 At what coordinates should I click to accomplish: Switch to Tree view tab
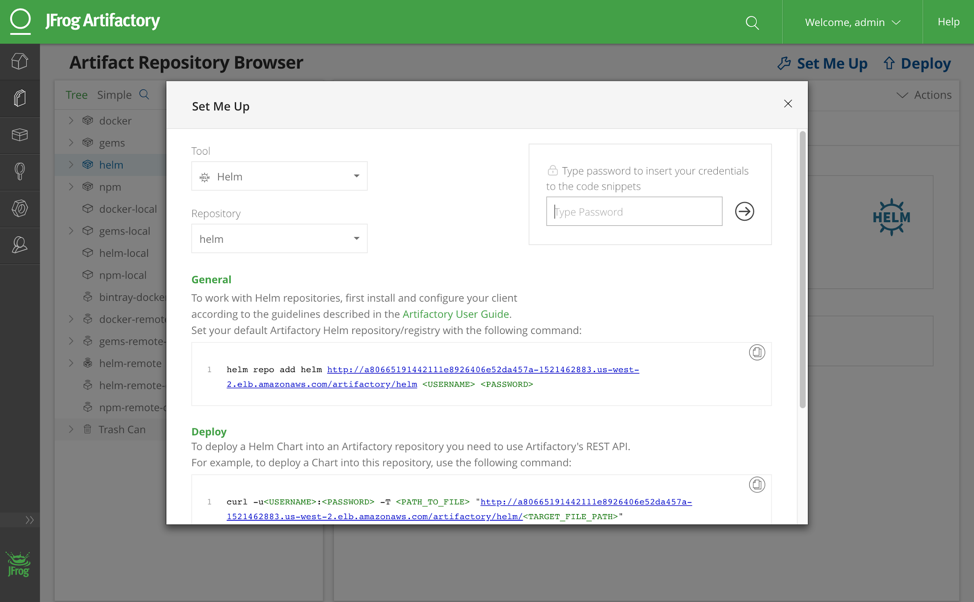click(x=76, y=95)
